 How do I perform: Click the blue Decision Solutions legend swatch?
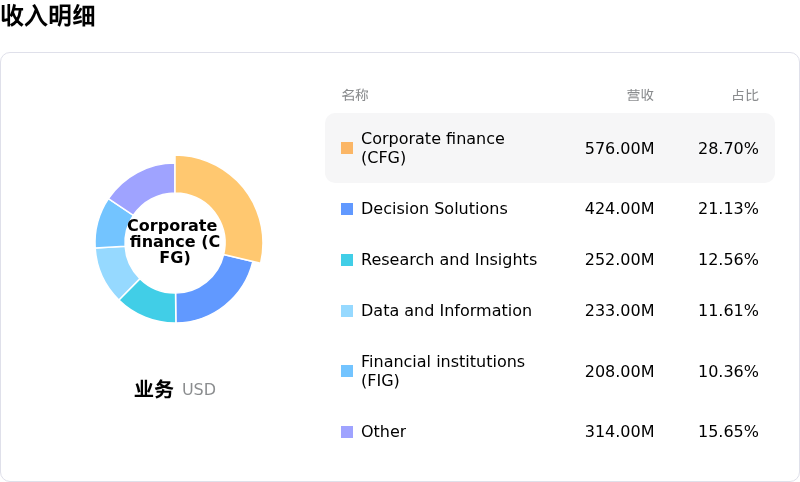coord(347,209)
